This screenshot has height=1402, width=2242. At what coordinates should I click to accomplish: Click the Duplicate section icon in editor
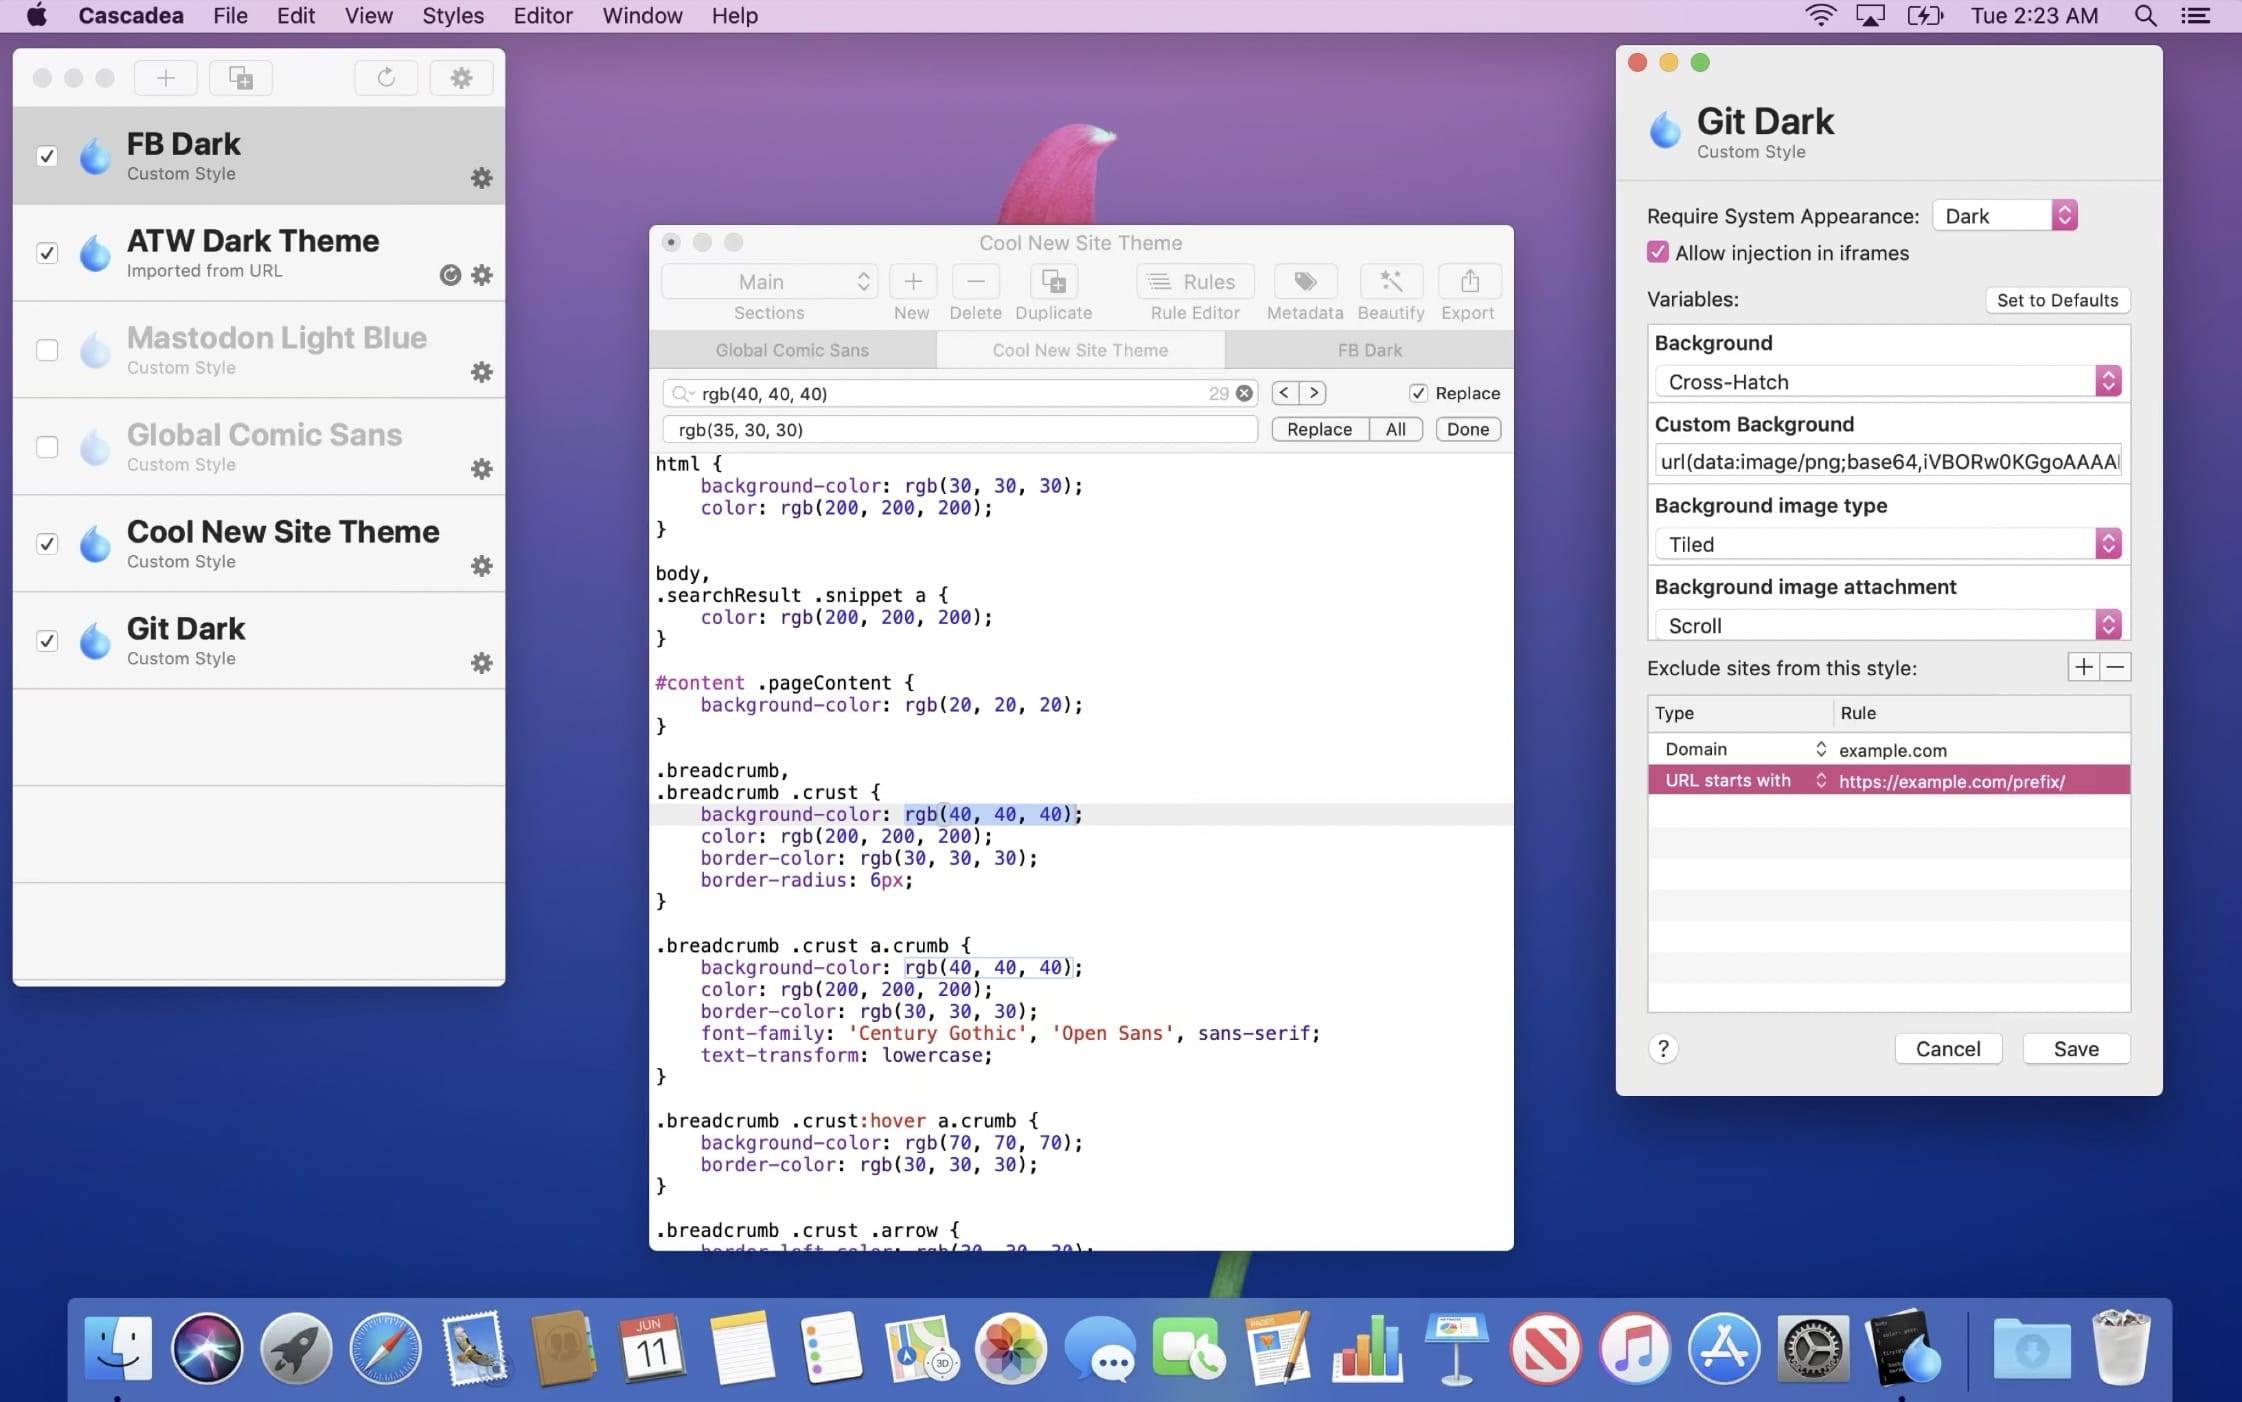(1053, 281)
